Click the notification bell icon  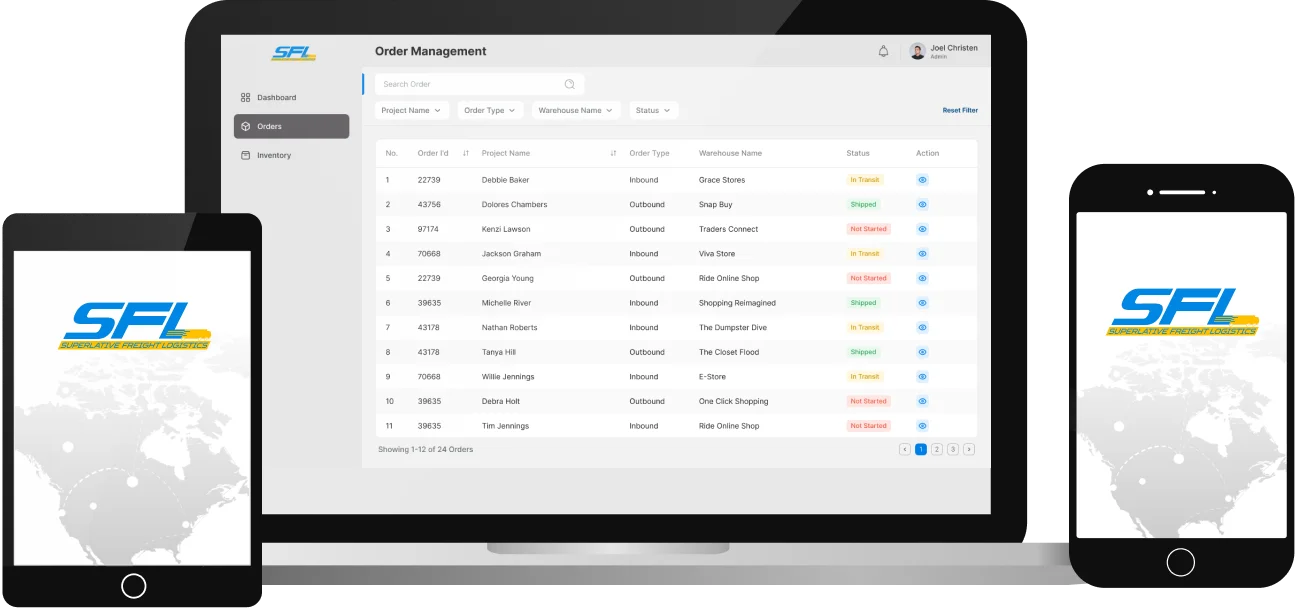pos(883,52)
